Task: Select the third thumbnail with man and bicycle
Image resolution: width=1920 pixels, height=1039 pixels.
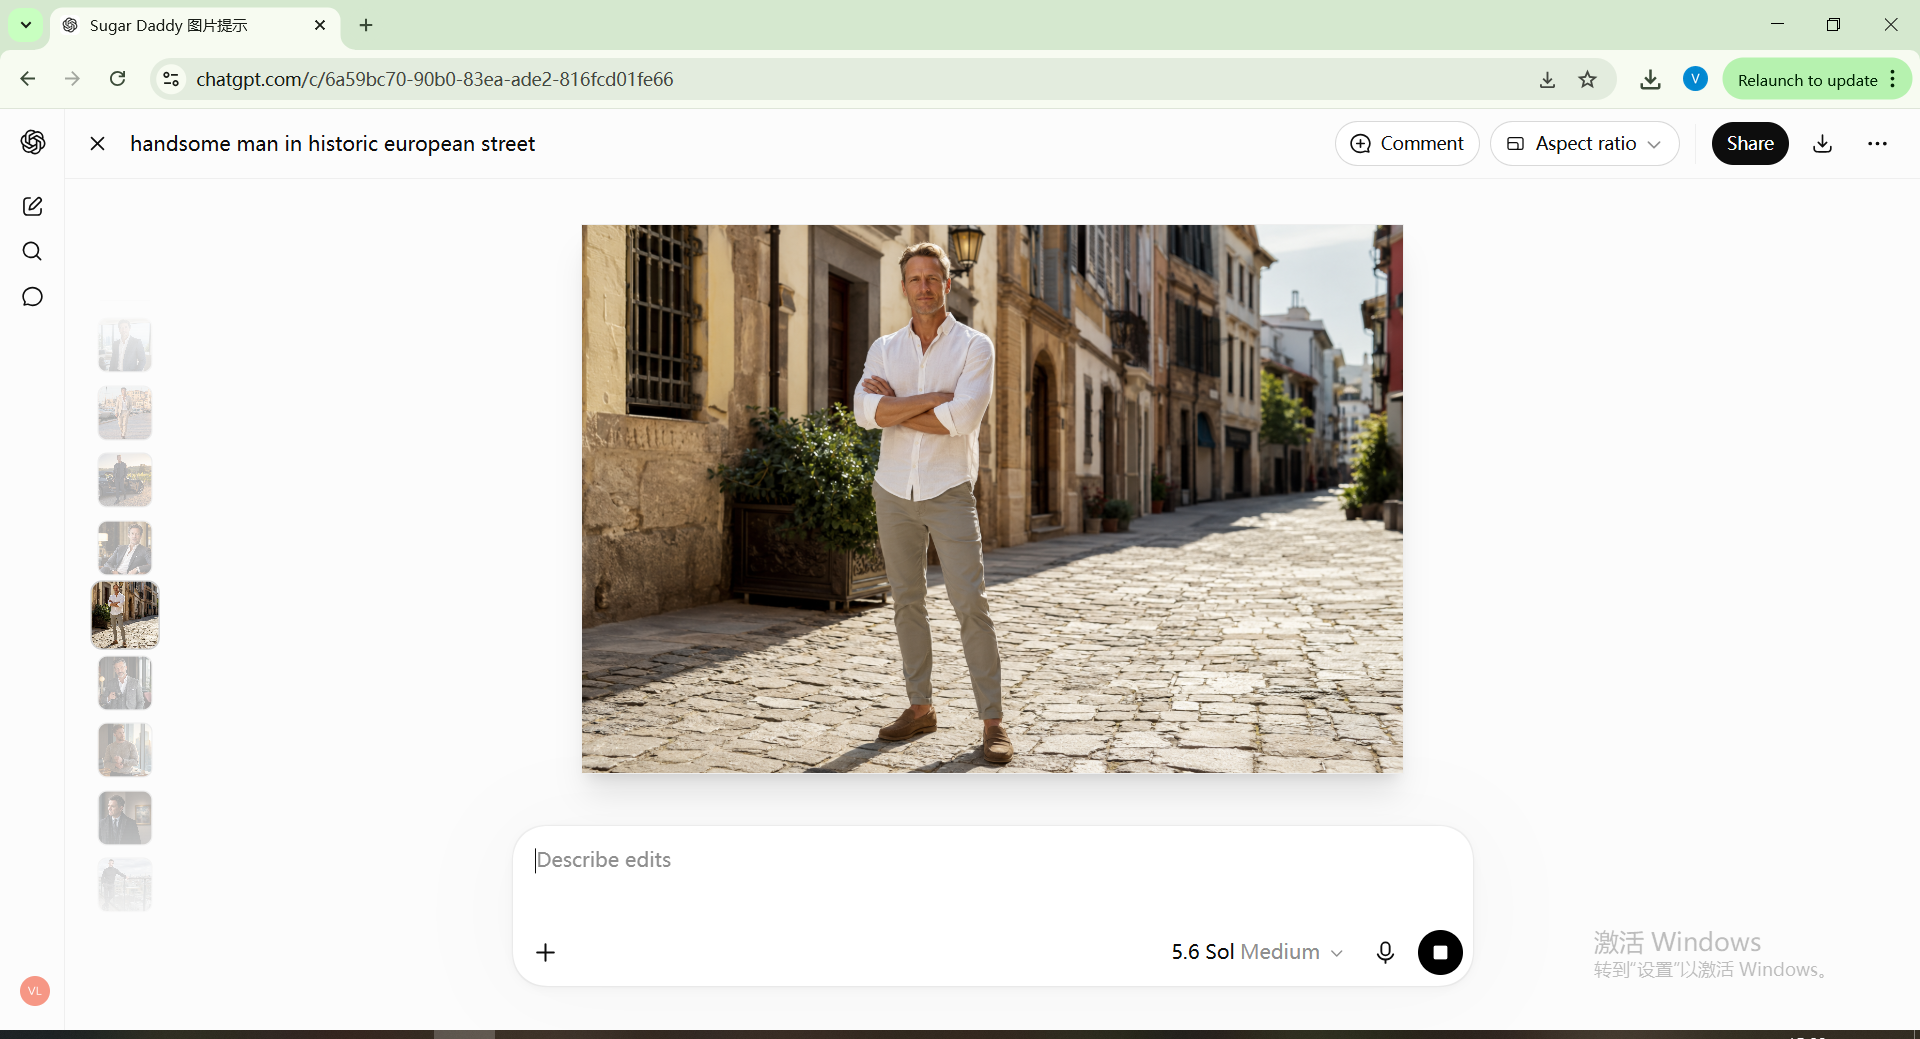Action: 125,480
